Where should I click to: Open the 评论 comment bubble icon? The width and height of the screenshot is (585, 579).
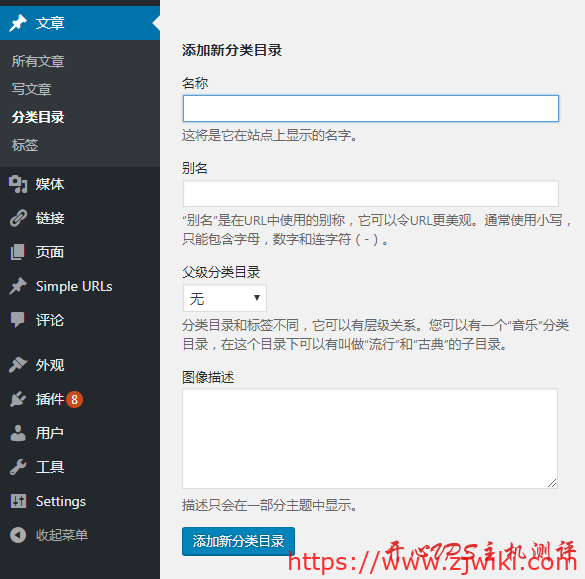coord(18,320)
